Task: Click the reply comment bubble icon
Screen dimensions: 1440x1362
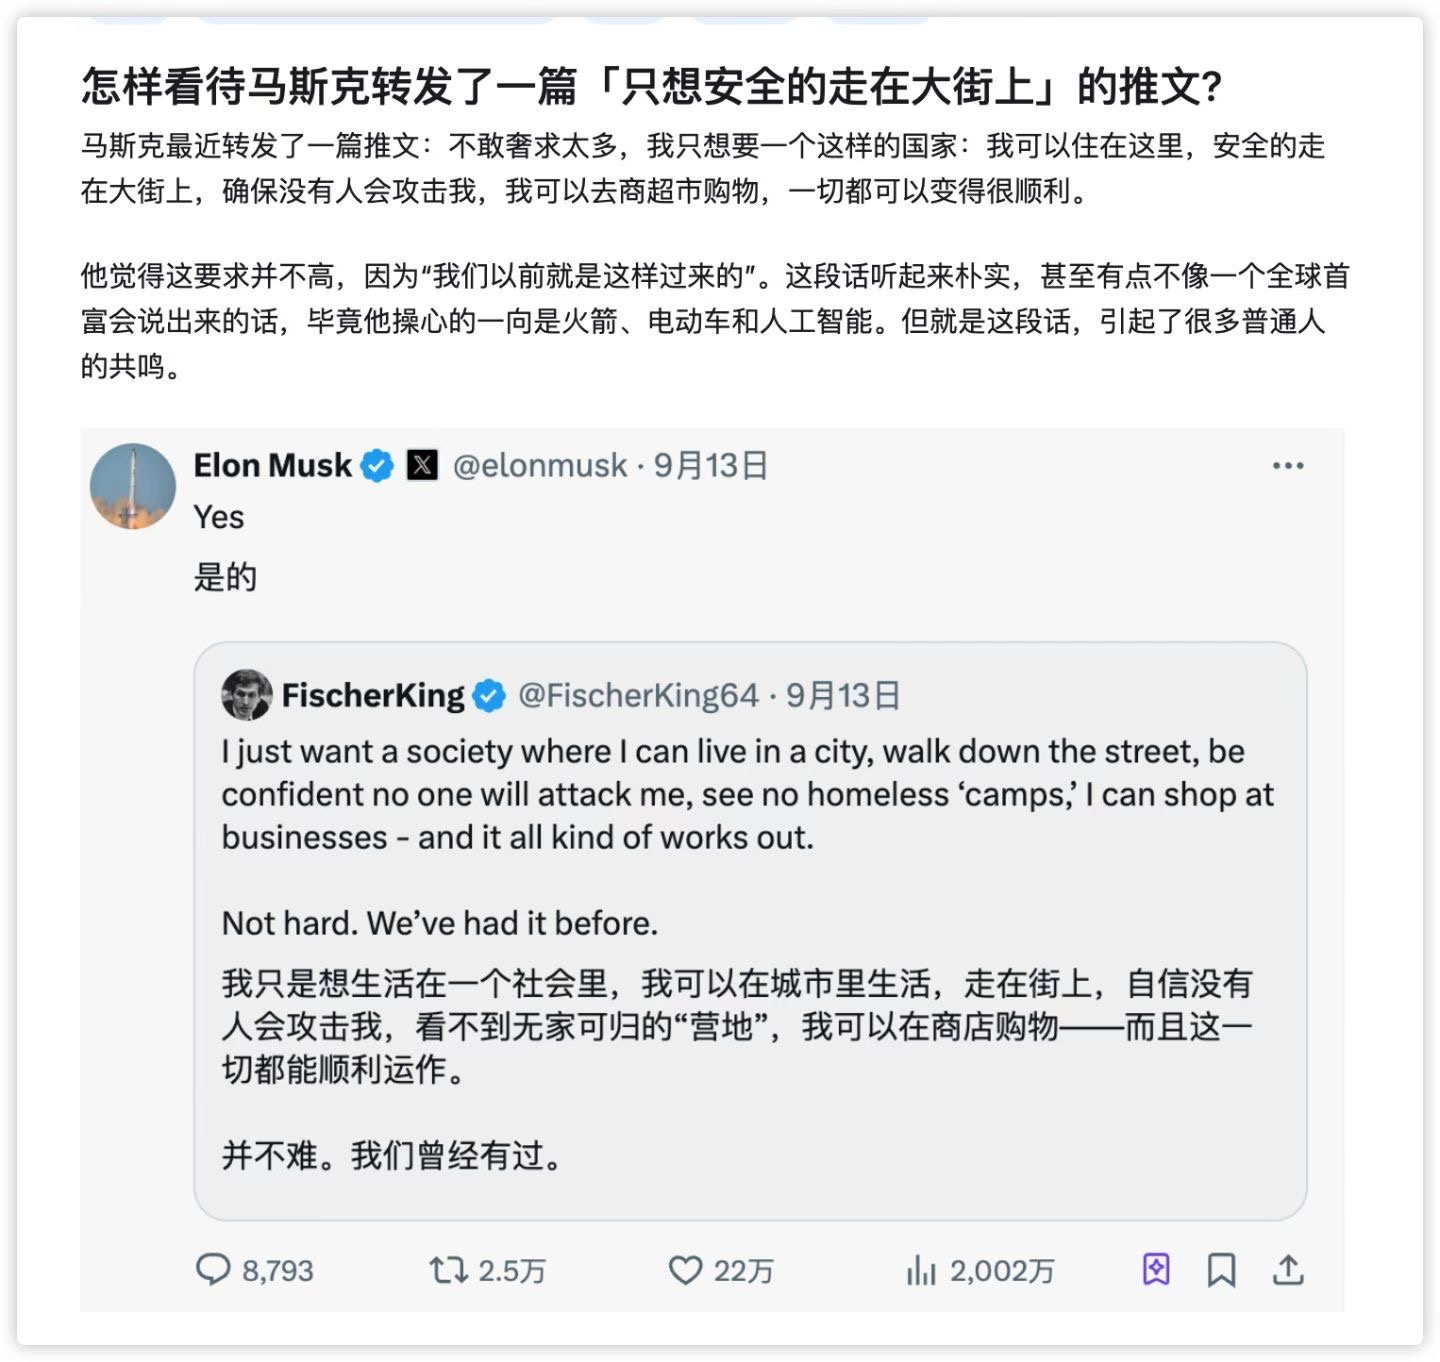Action: (212, 1270)
